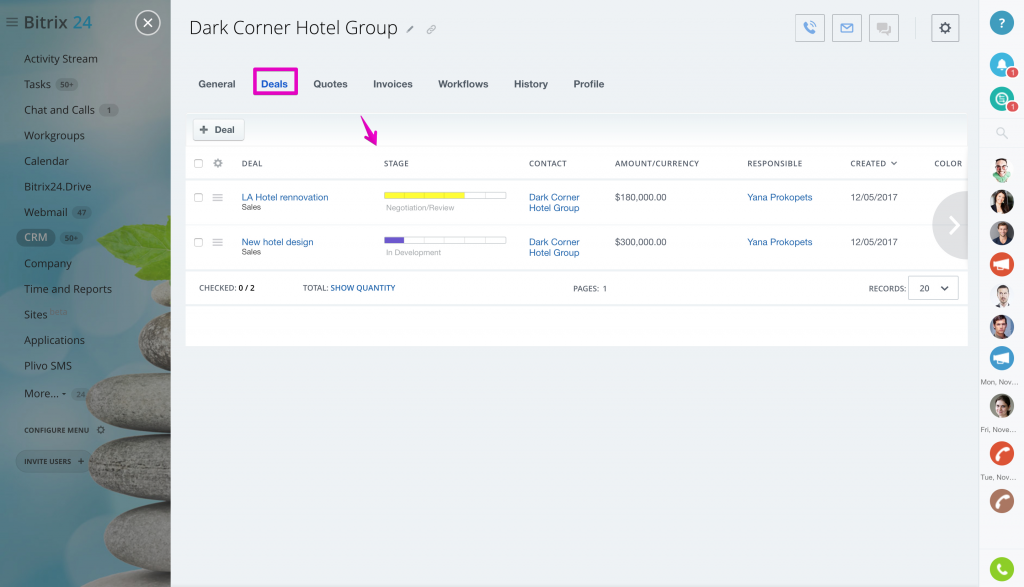Switch to the History tab
This screenshot has height=587, width=1024.
click(530, 84)
